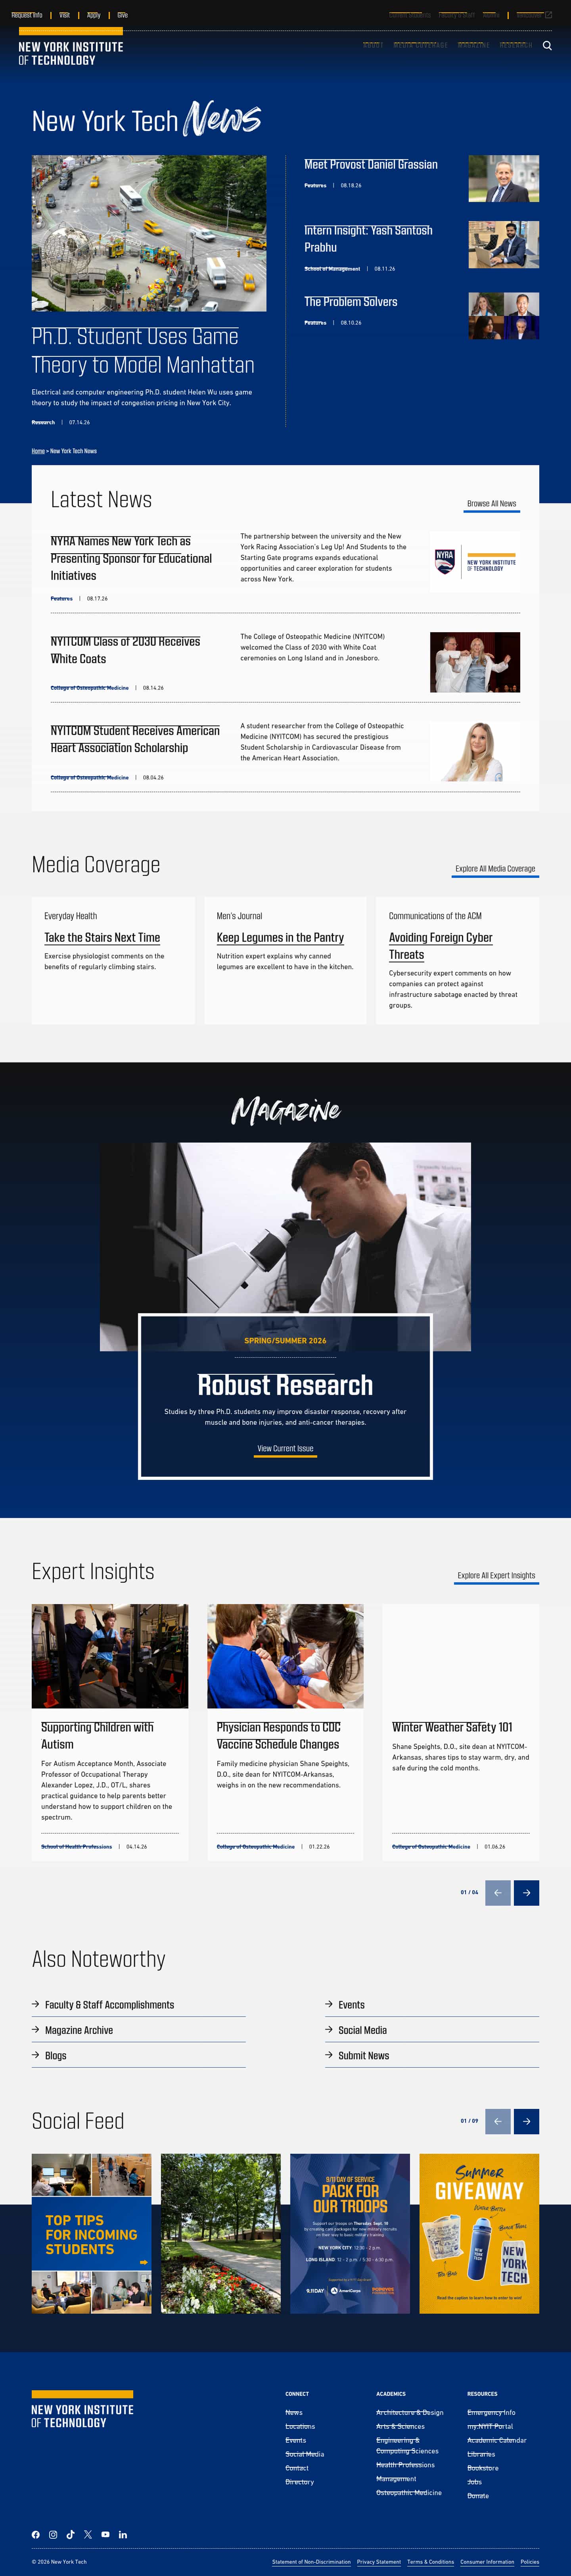Open Supporting Children with Autism article

(97, 1735)
